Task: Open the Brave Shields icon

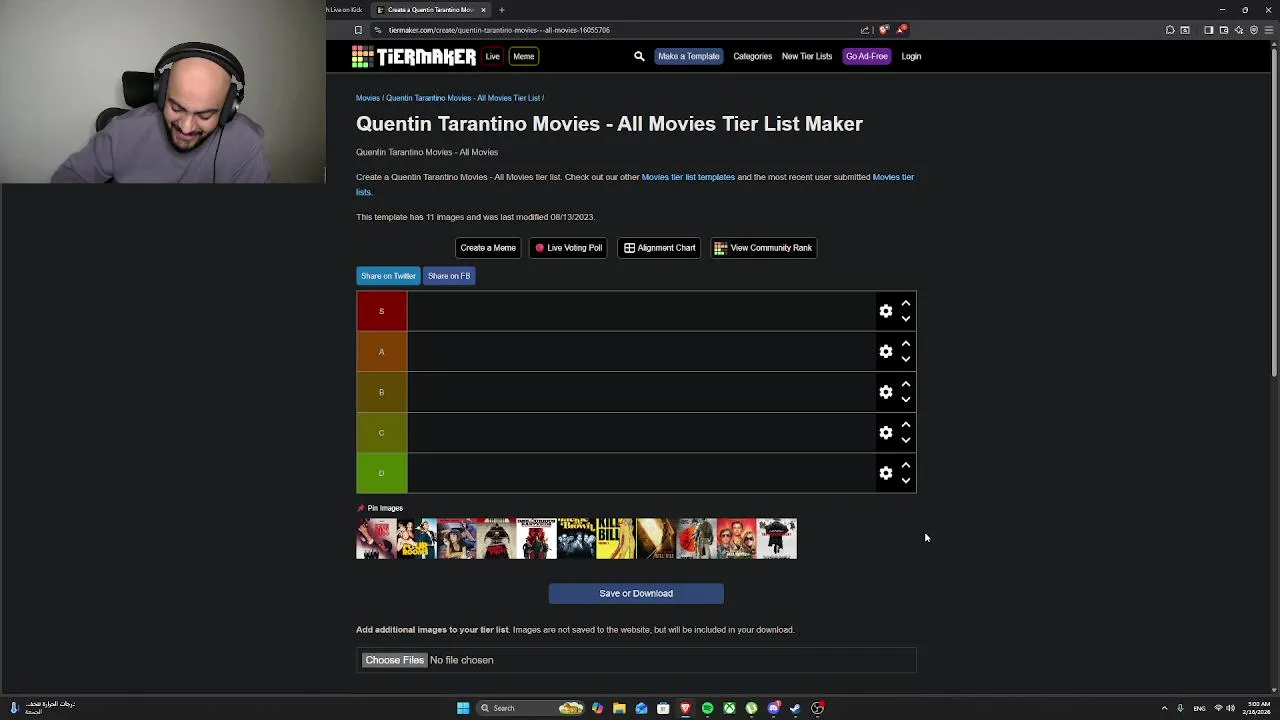Action: pyautogui.click(x=884, y=30)
